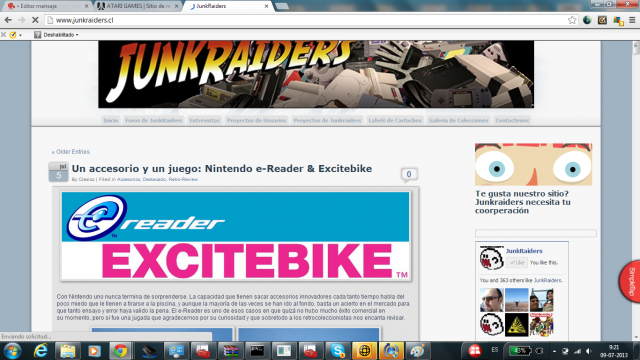640x360 pixels.
Task: Open the media player taskbar icon
Action: tap(94, 351)
